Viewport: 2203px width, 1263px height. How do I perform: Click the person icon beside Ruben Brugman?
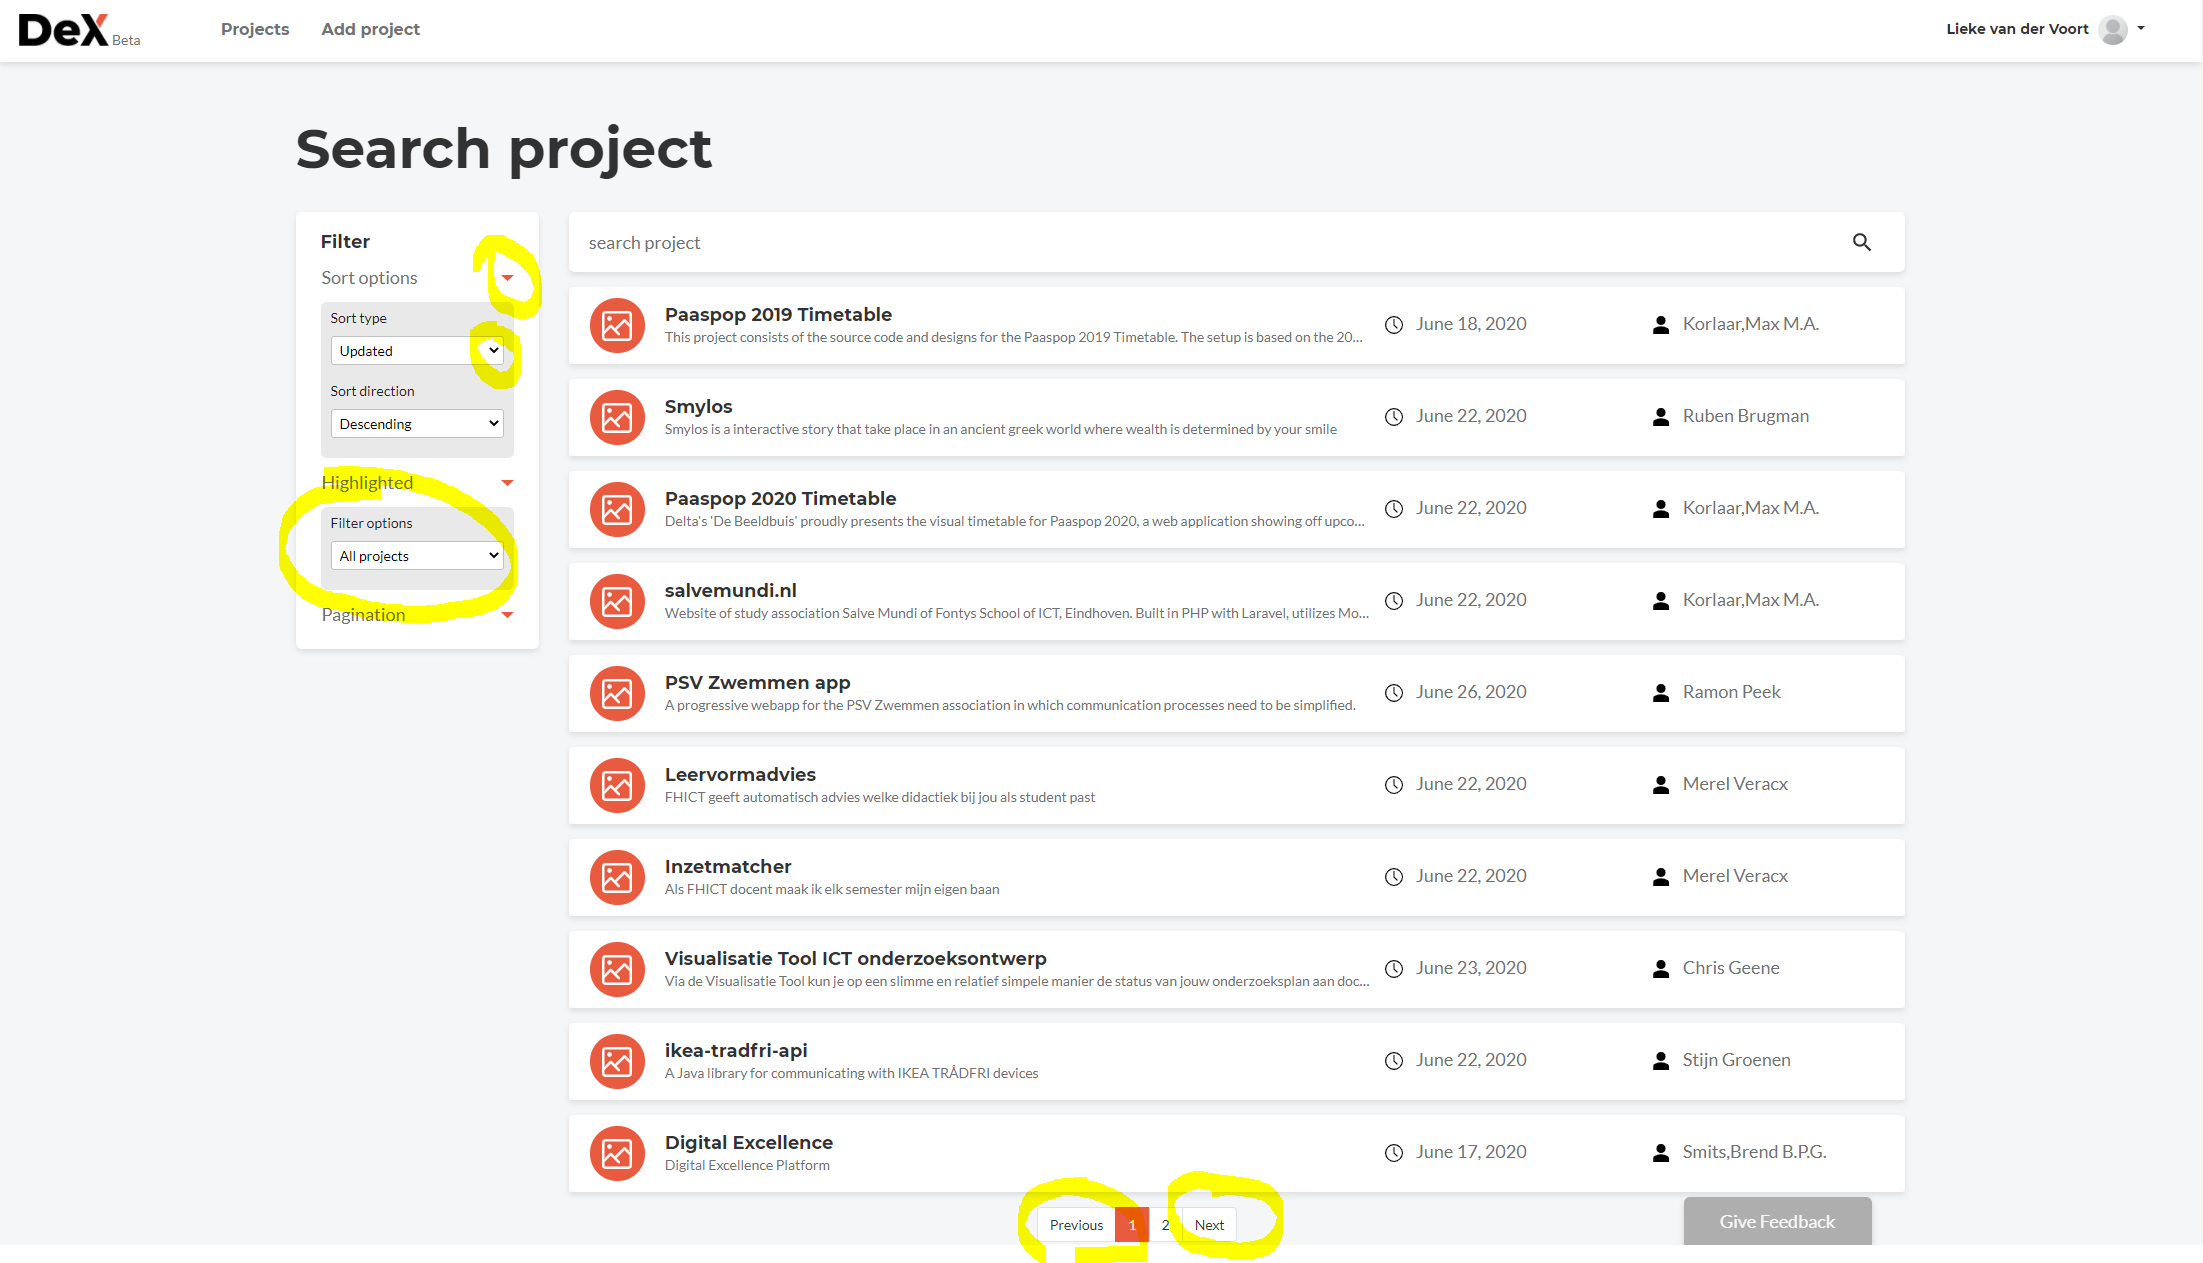tap(1660, 417)
